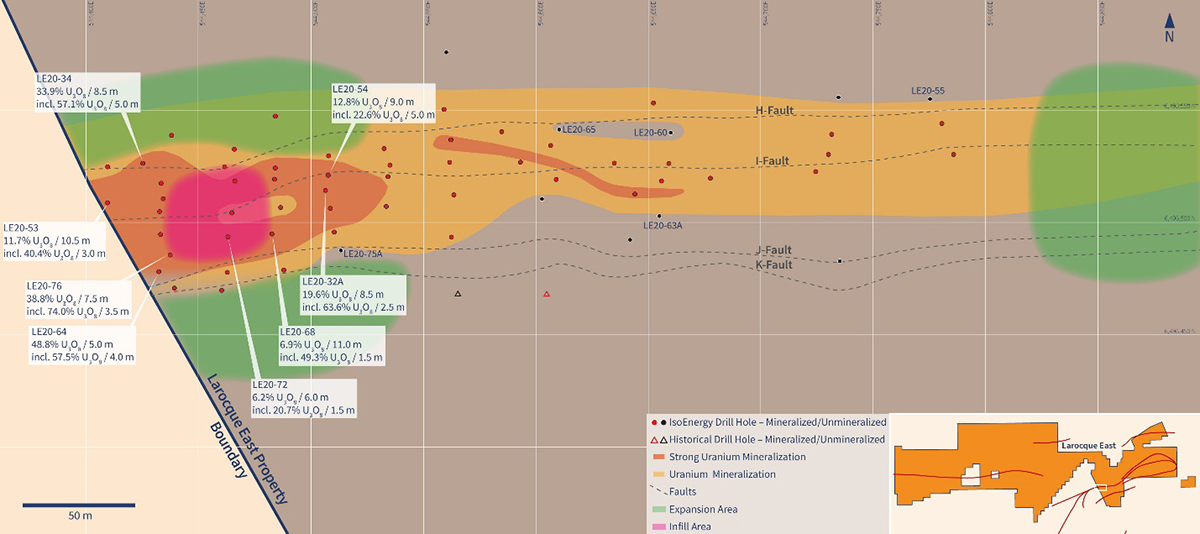Click the 'incl. 57.1% U3O8 / 5.0 m' line
Viewport: 1200px width, 534px height.
[x=86, y=103]
